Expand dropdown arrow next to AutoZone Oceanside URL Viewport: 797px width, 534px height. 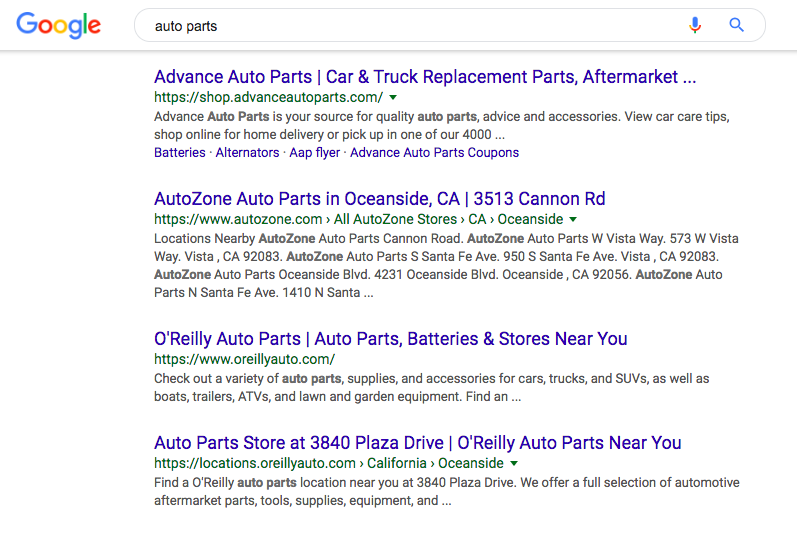[573, 219]
